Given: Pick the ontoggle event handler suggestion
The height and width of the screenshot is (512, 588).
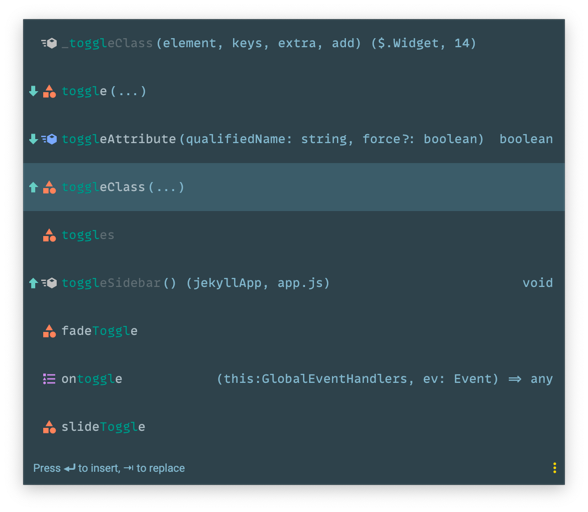Looking at the screenshot, I should (x=294, y=379).
